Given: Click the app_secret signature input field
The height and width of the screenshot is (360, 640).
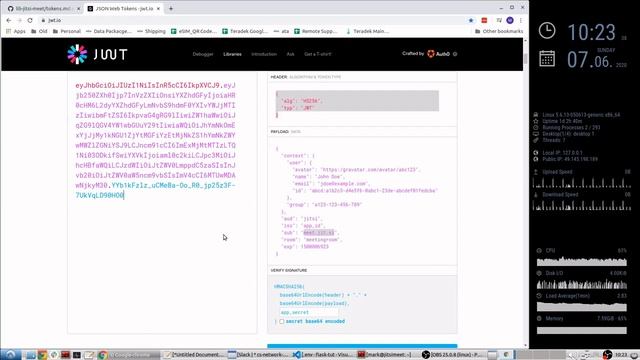Looking at the screenshot, I should 309,312.
